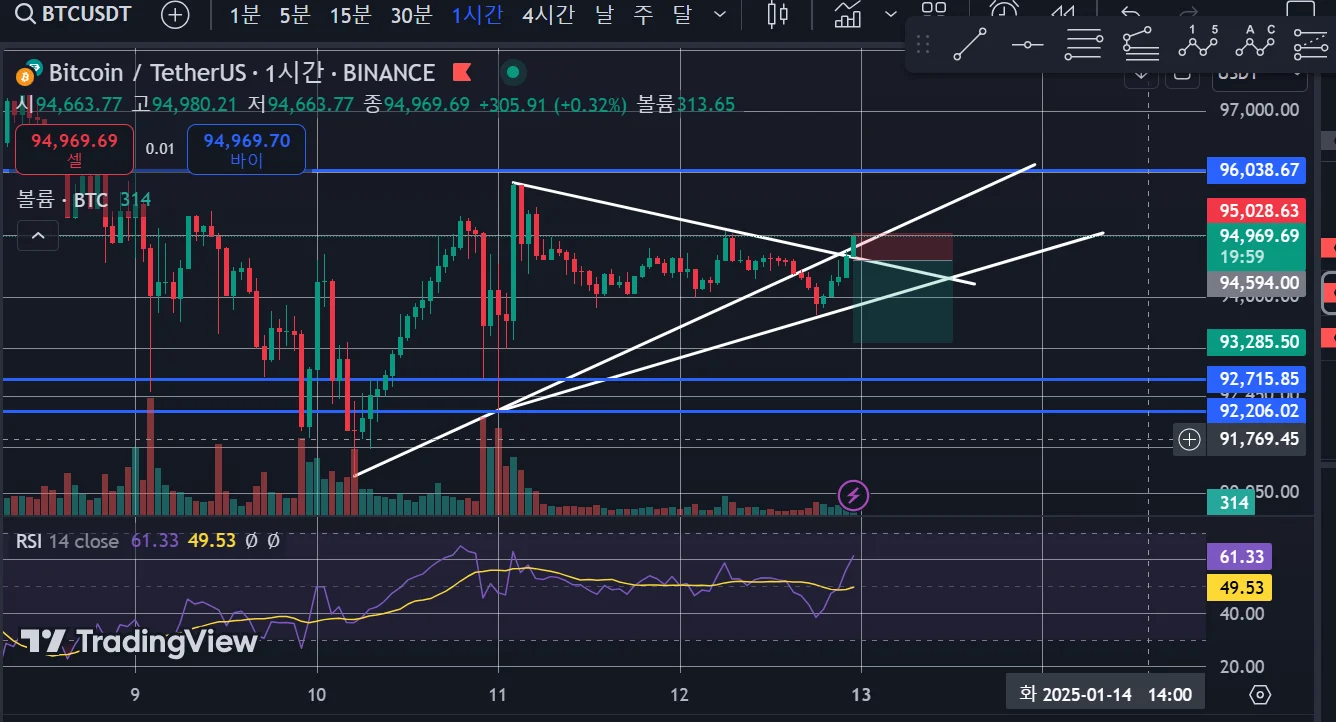
Task: Click the 94,594.00 gray price label
Action: [1256, 283]
